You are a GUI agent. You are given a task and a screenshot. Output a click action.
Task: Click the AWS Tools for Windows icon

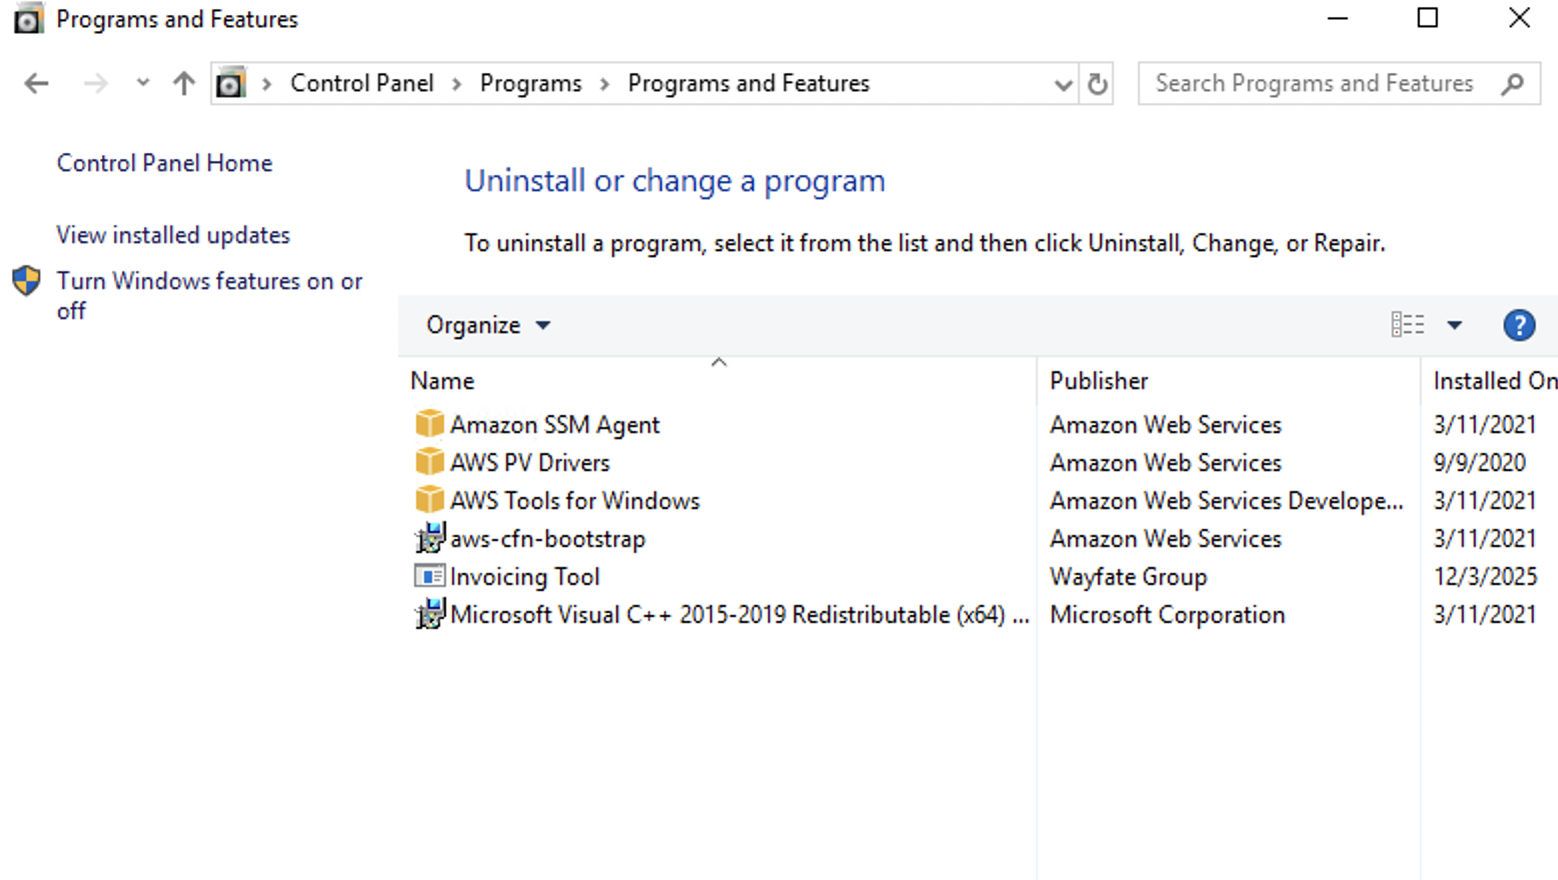click(x=429, y=500)
